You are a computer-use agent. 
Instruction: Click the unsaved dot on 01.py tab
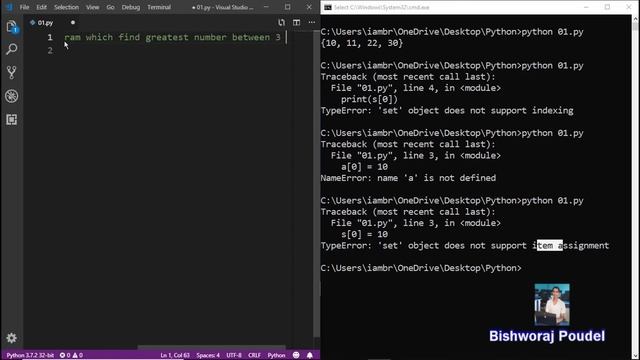pos(73,22)
